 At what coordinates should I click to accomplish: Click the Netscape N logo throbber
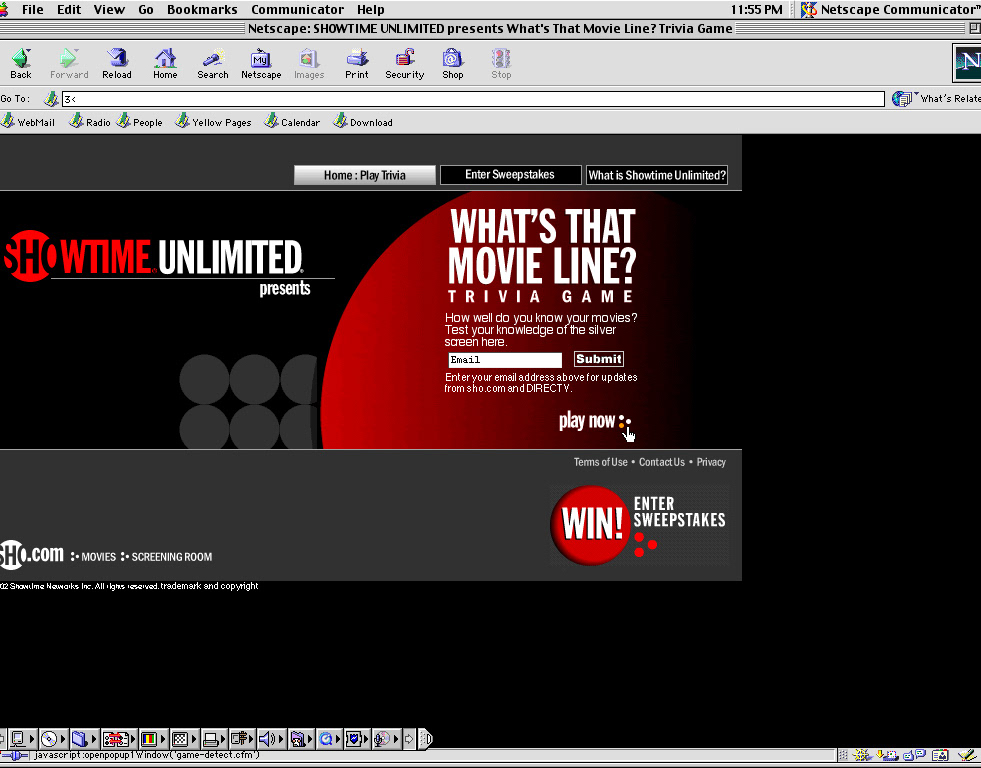click(x=967, y=62)
